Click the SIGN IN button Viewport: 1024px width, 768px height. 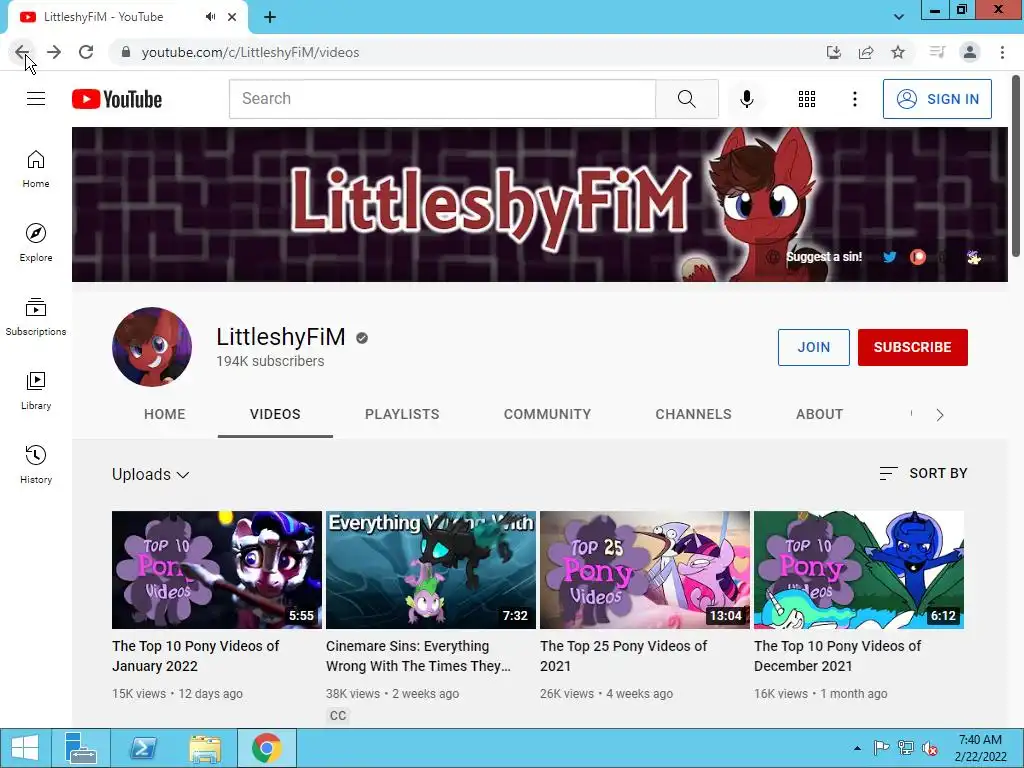[937, 99]
